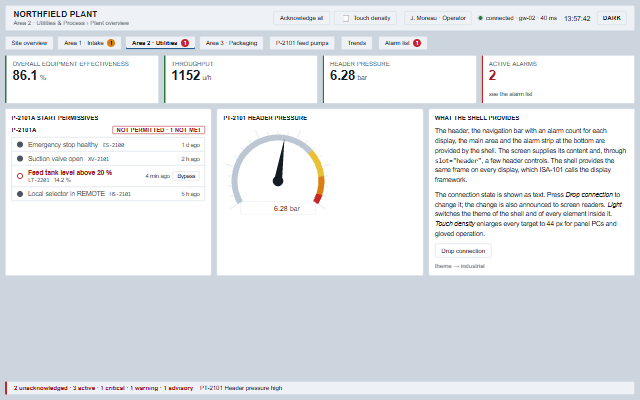Click the 13:57:42 clock in header
Viewport: 640px width, 400px height.
tap(577, 18)
